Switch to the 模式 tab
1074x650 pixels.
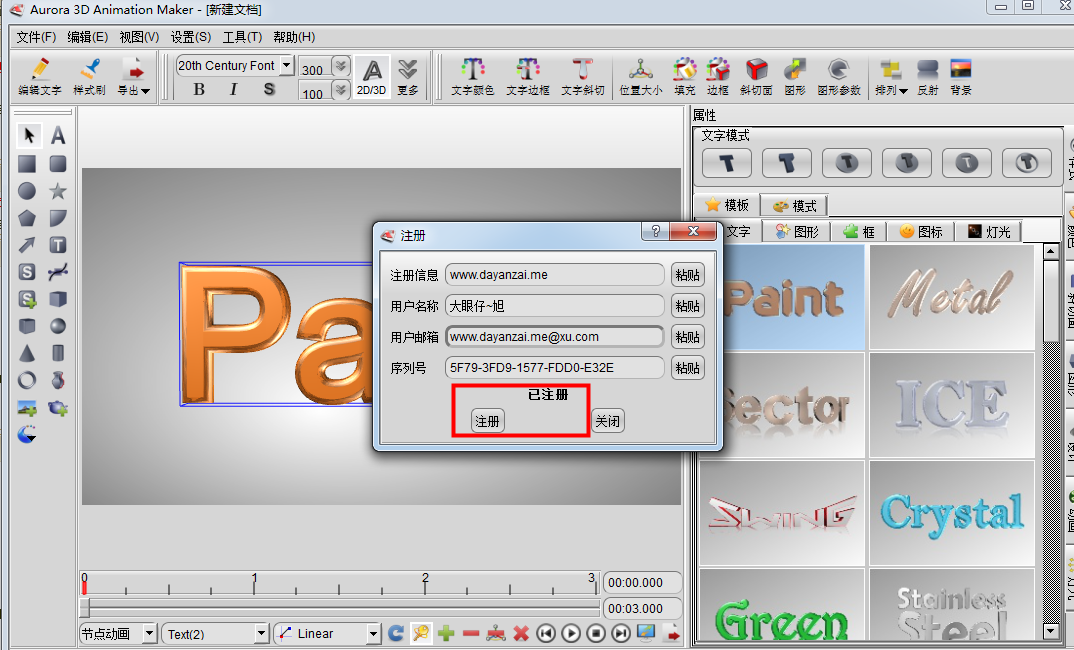pyautogui.click(x=795, y=205)
